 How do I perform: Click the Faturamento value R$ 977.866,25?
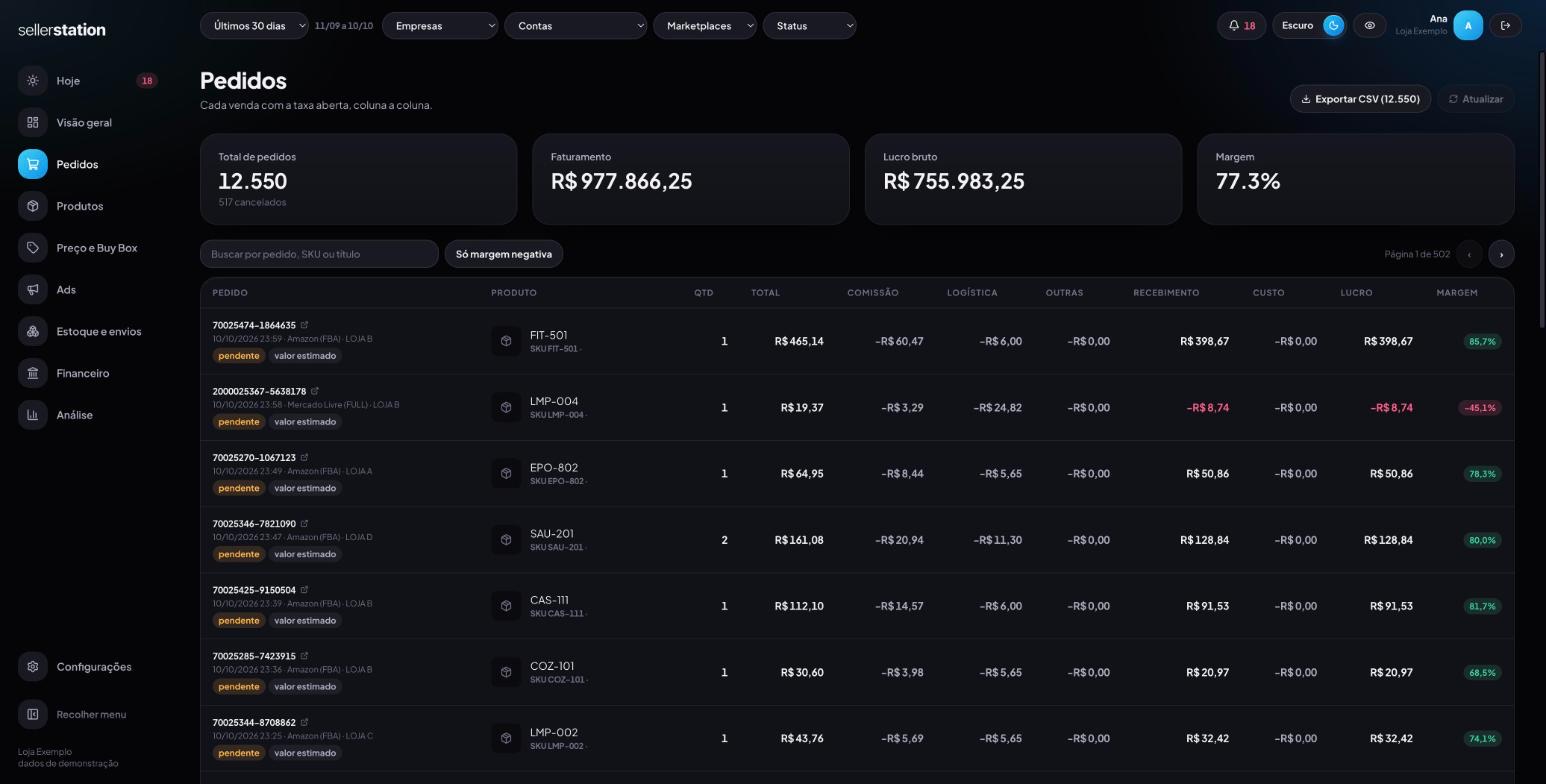[x=622, y=181]
